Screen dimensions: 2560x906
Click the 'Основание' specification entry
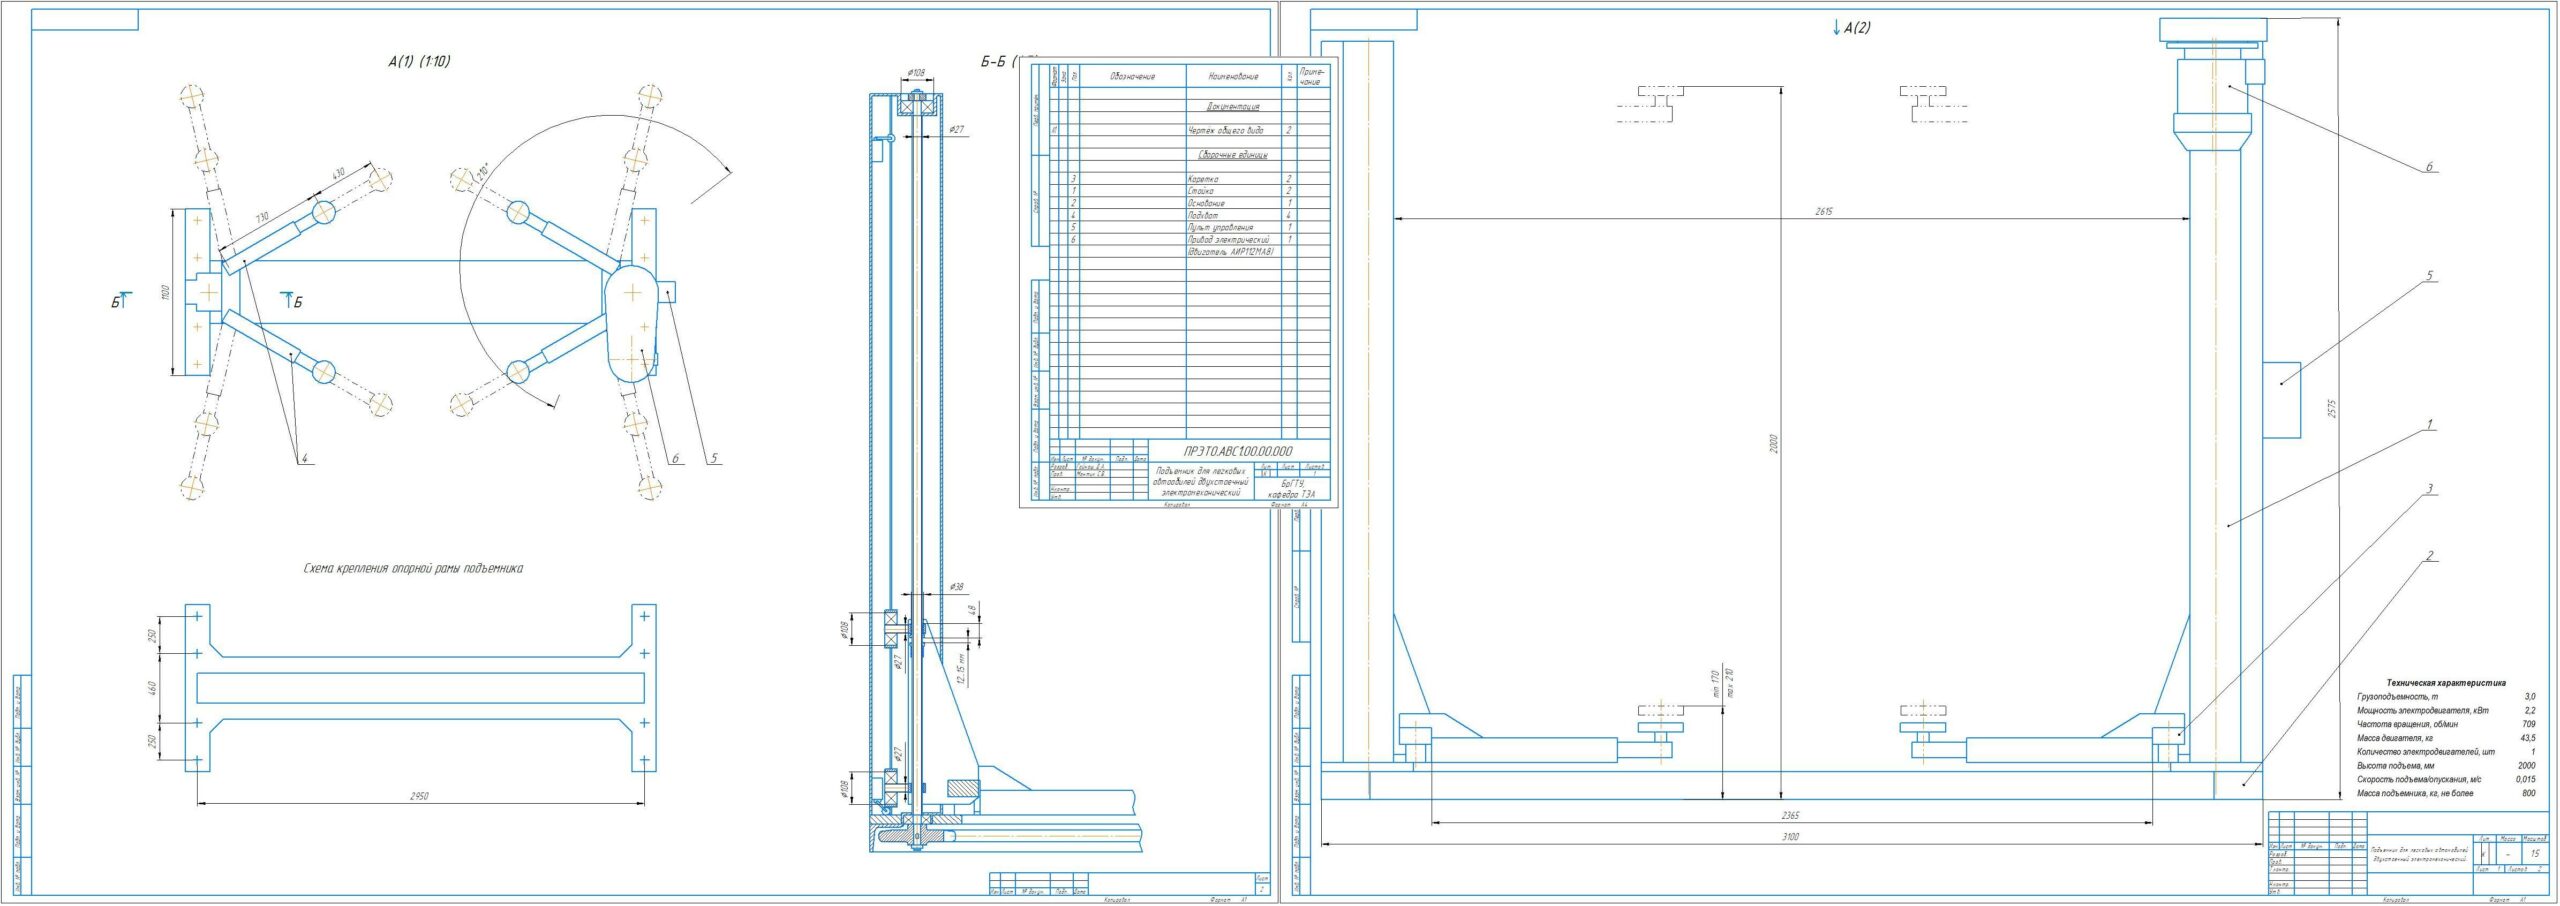[1206, 203]
